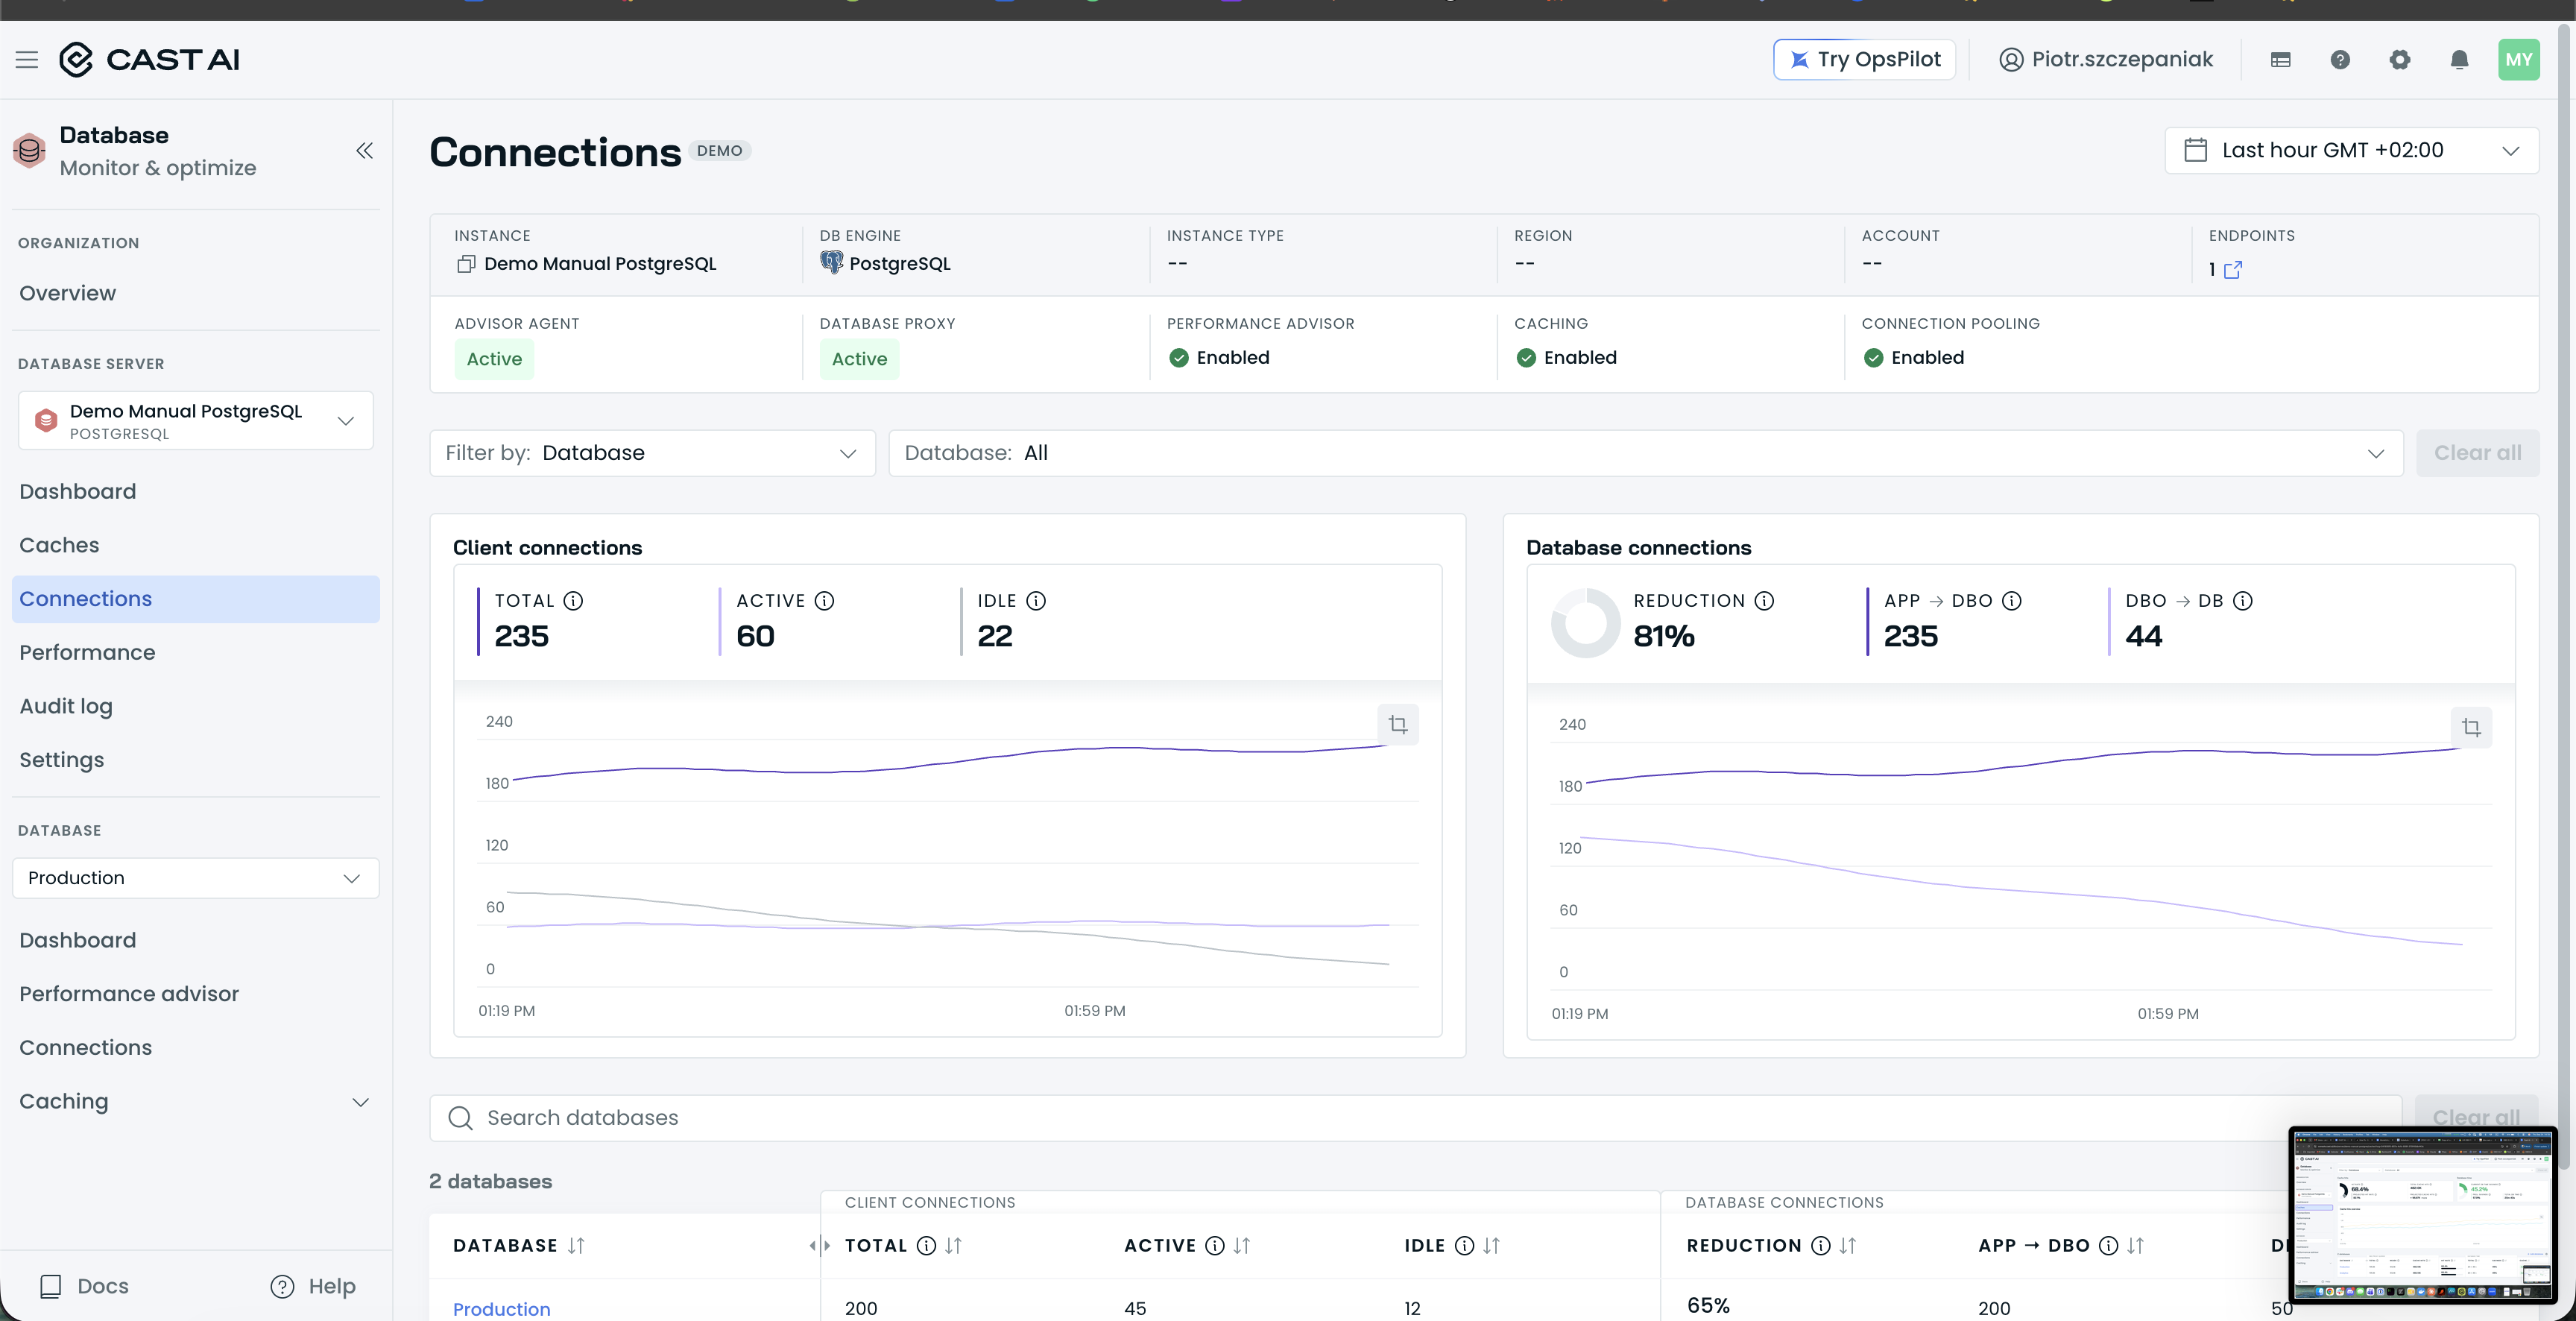The image size is (2576, 1321).
Task: Click the Try OpsPilot button
Action: pyautogui.click(x=1864, y=60)
